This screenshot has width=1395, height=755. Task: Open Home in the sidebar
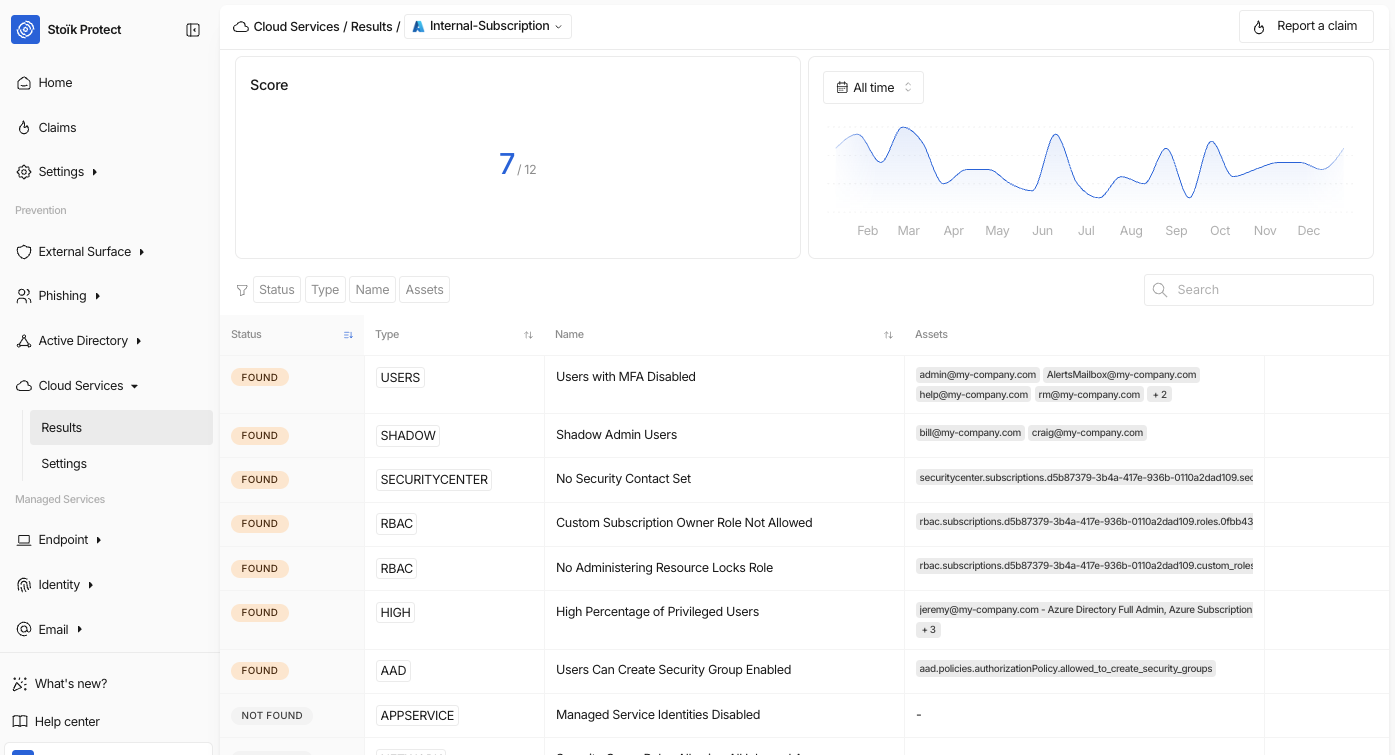[x=55, y=83]
